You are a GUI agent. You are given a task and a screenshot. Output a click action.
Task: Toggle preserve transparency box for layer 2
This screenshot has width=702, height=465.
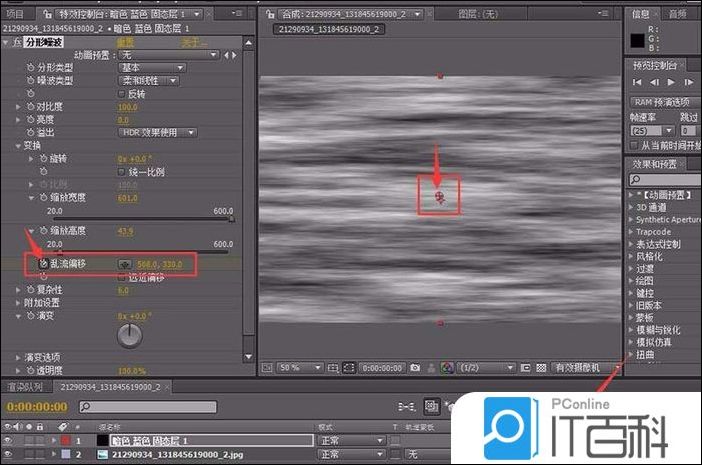(395, 454)
